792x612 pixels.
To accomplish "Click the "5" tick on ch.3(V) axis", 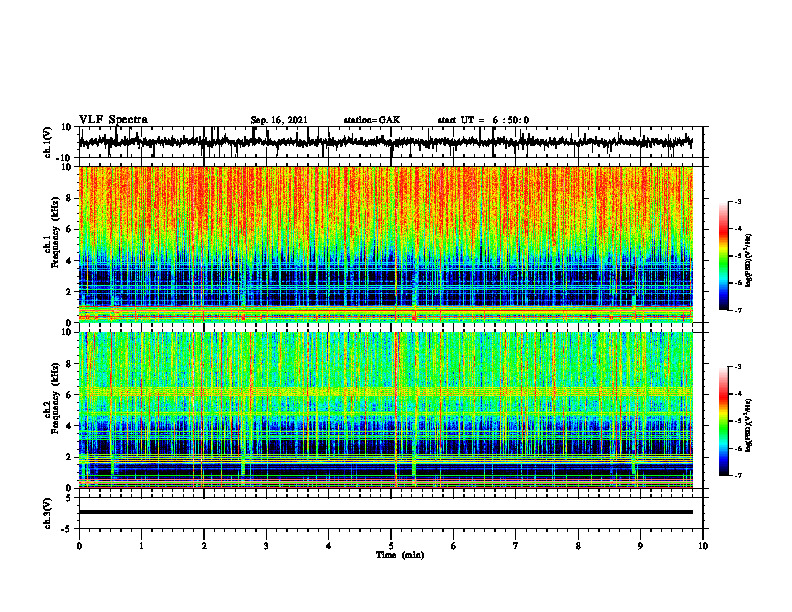I will coord(70,497).
